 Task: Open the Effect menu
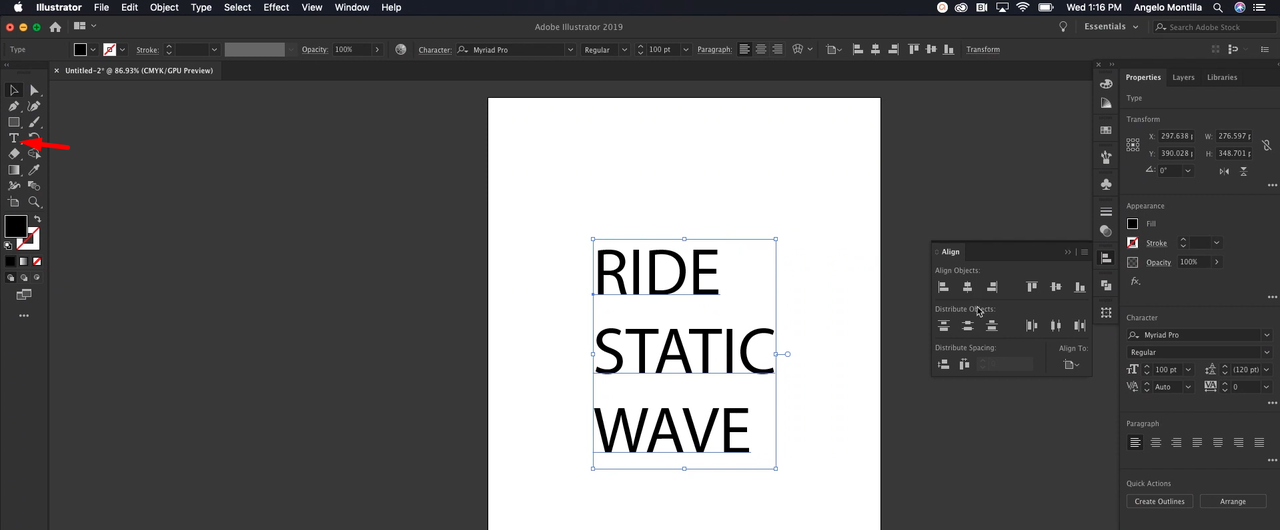[x=276, y=7]
